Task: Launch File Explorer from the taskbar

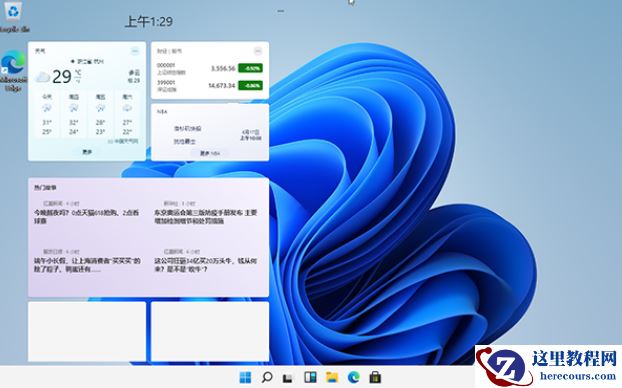Action: 332,377
